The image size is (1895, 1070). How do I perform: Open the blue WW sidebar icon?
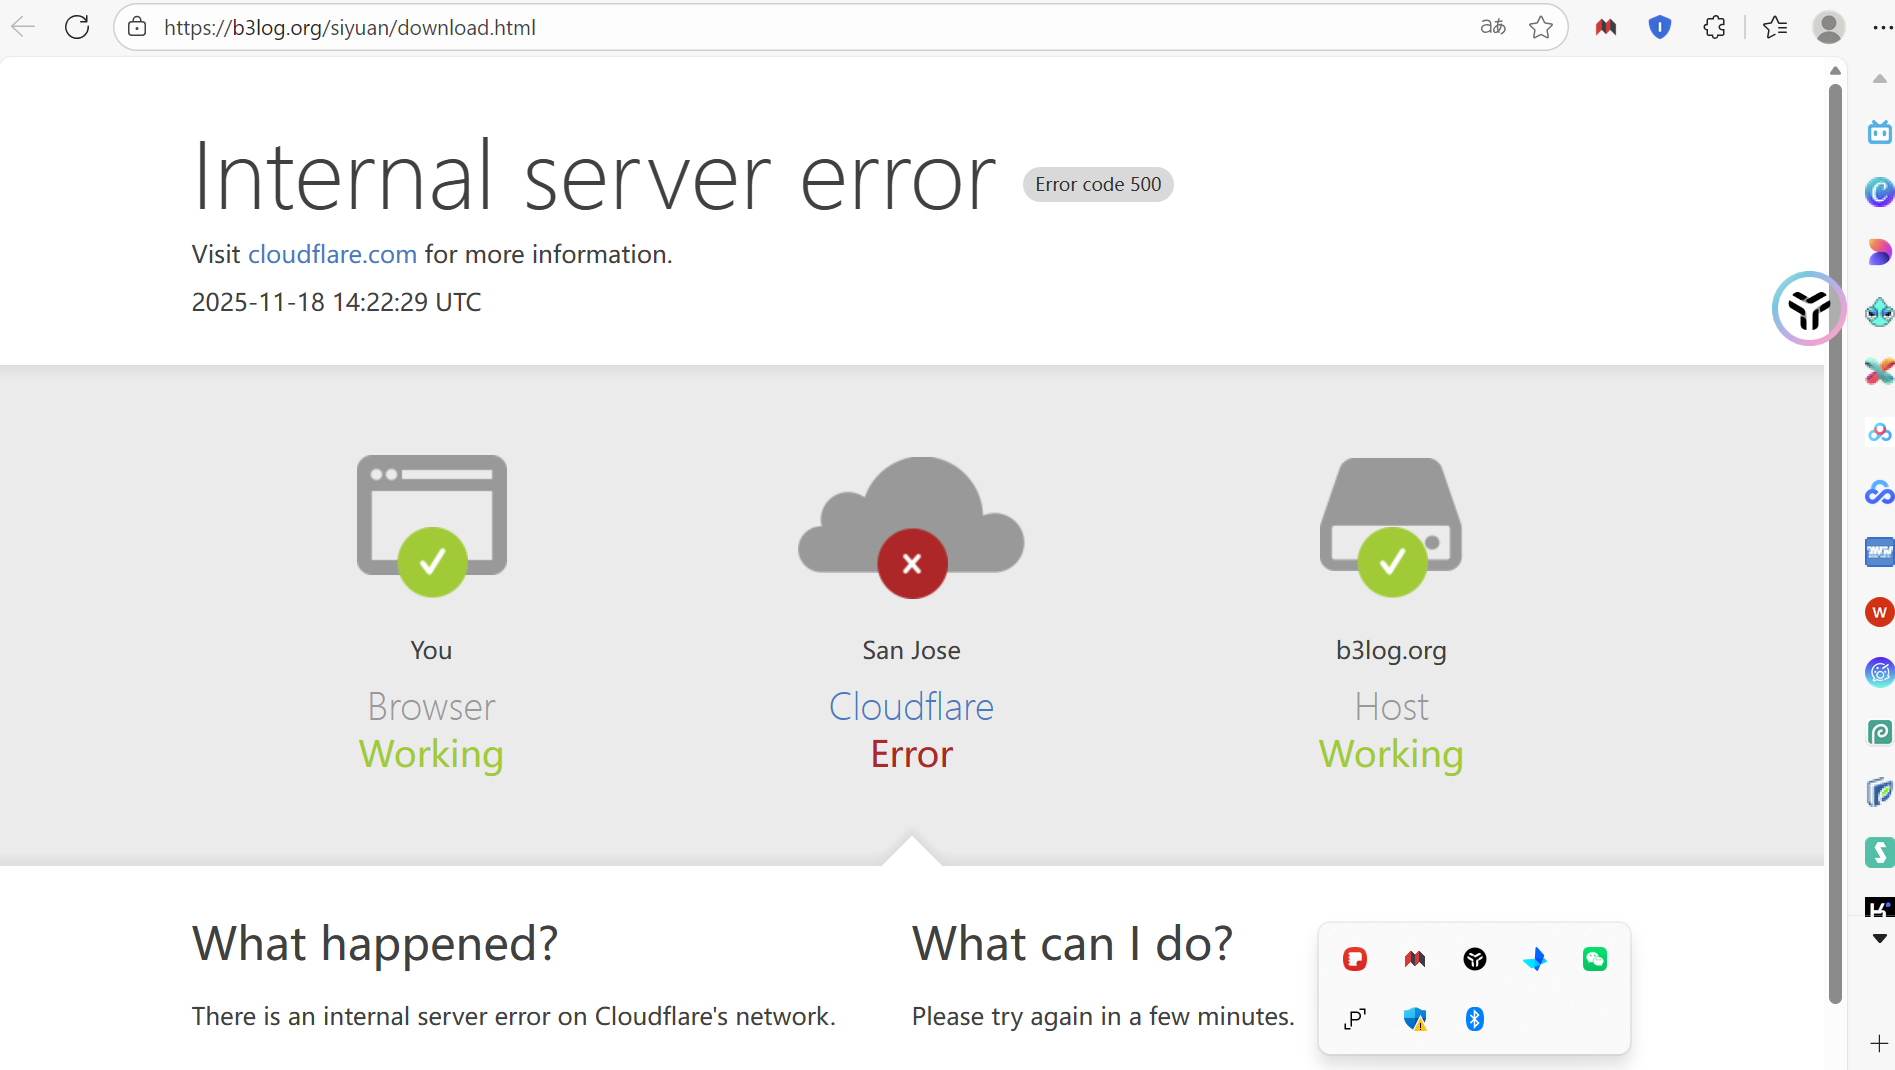pos(1880,552)
